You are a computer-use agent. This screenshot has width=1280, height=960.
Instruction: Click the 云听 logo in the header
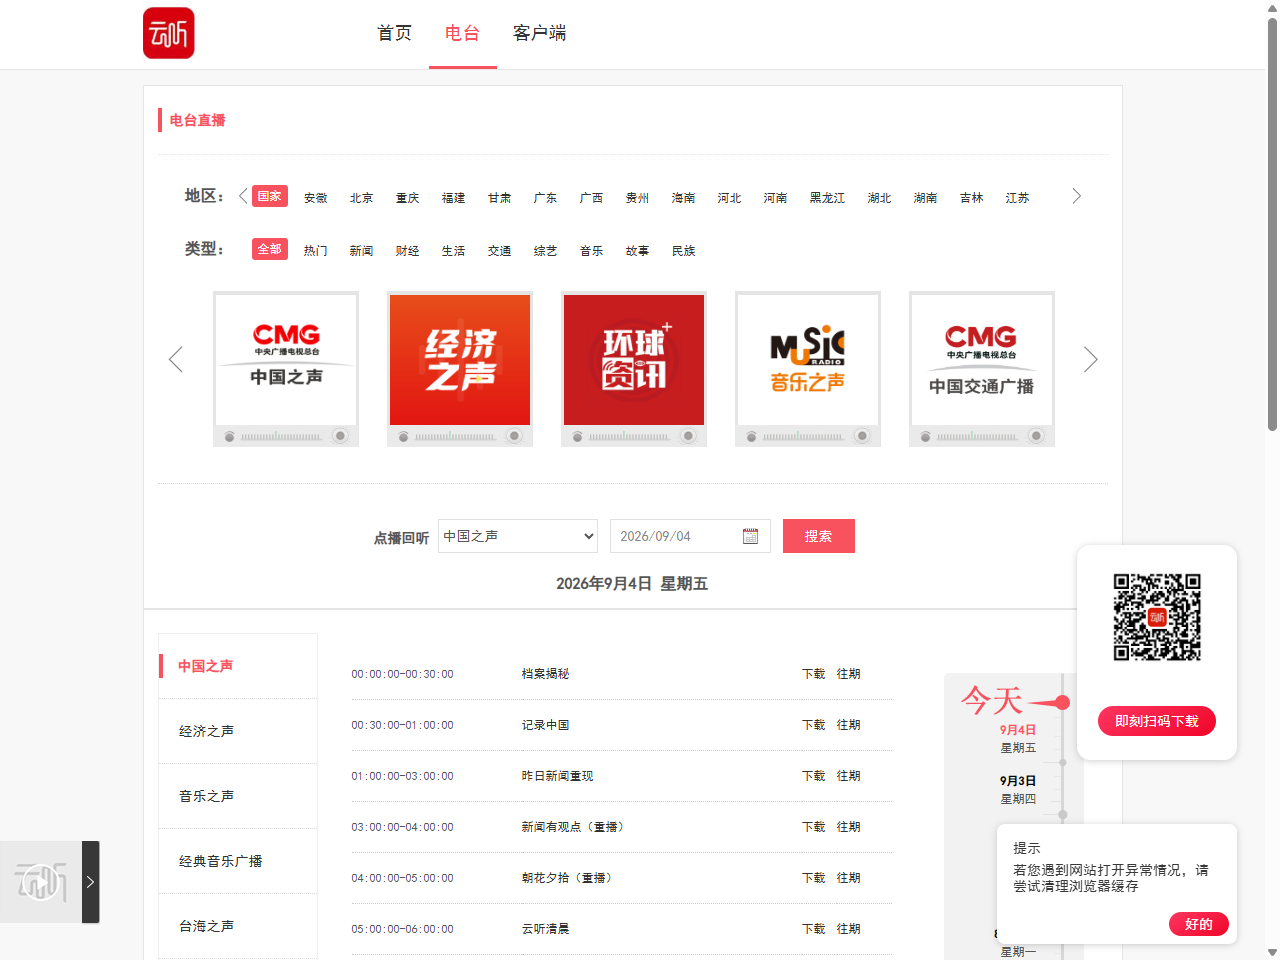(x=169, y=33)
